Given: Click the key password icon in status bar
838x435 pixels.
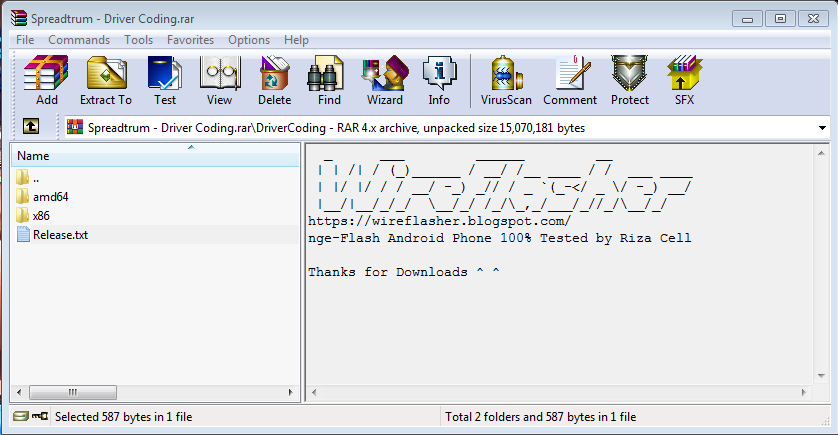Looking at the screenshot, I should tap(40, 416).
